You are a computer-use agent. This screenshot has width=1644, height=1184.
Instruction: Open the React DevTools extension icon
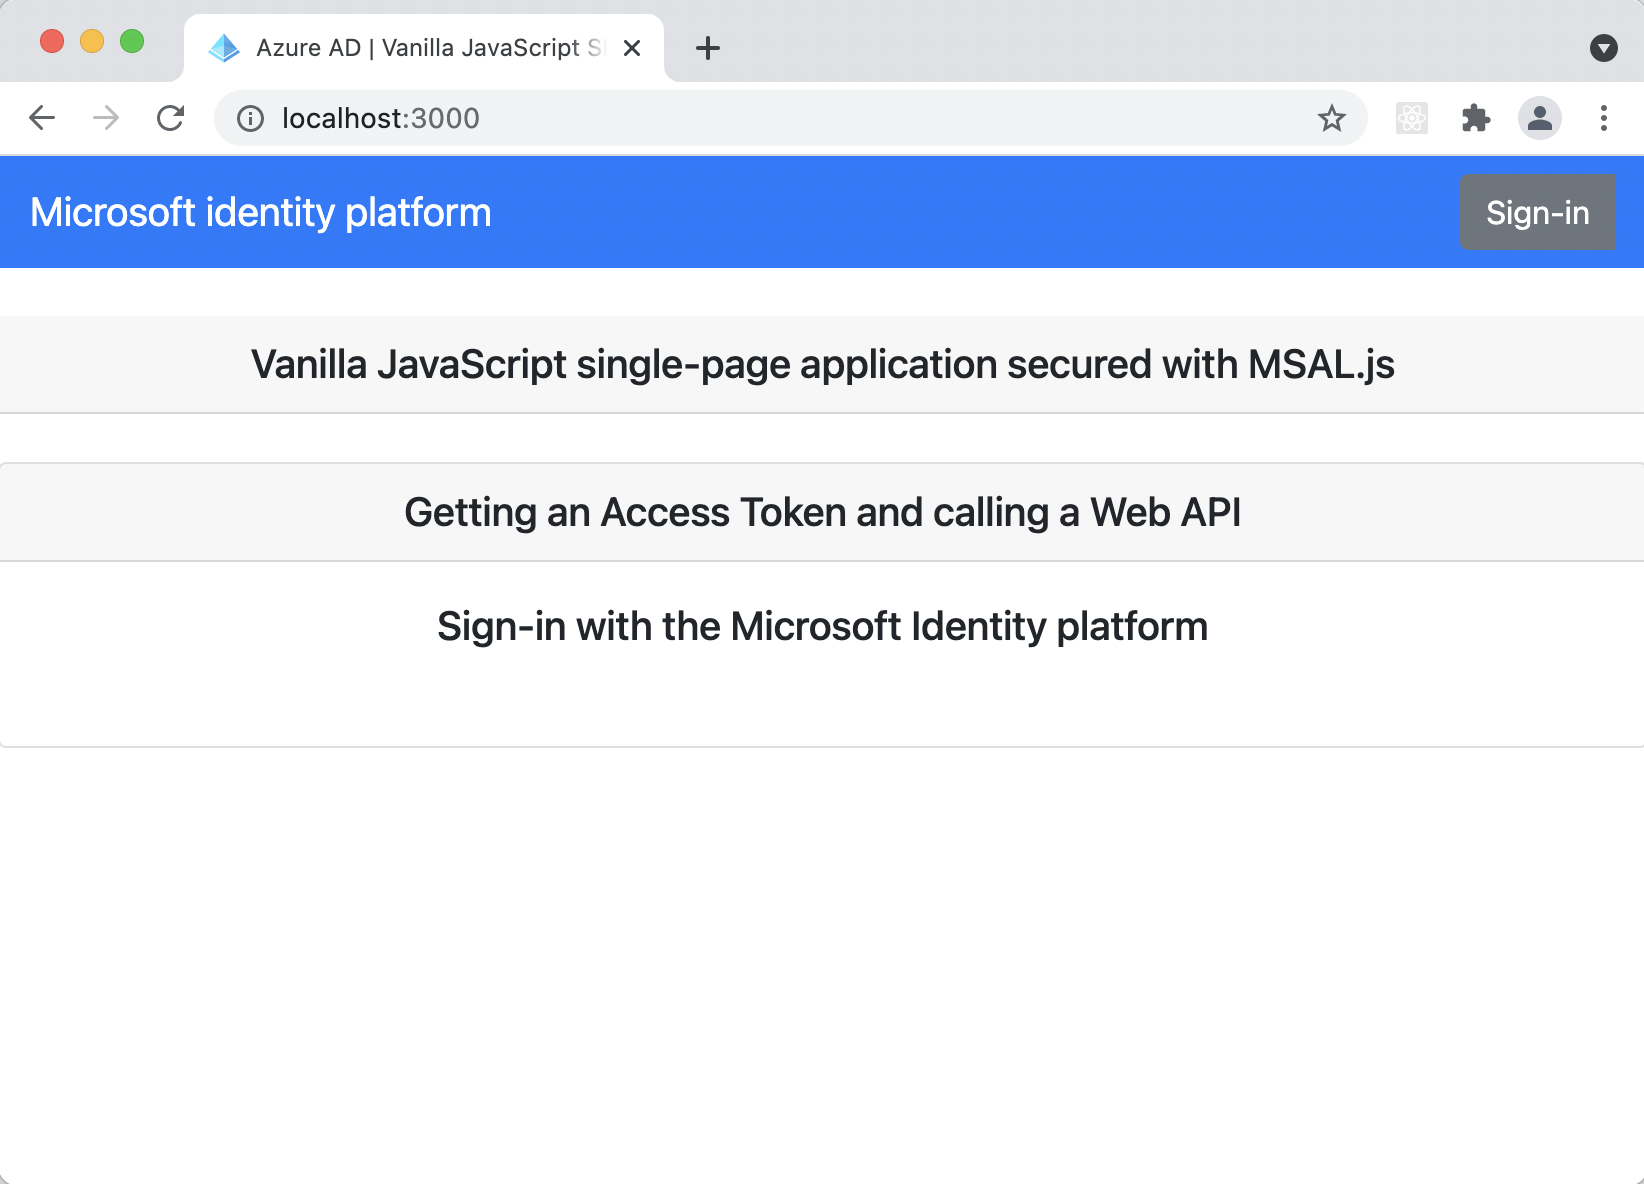1411,118
